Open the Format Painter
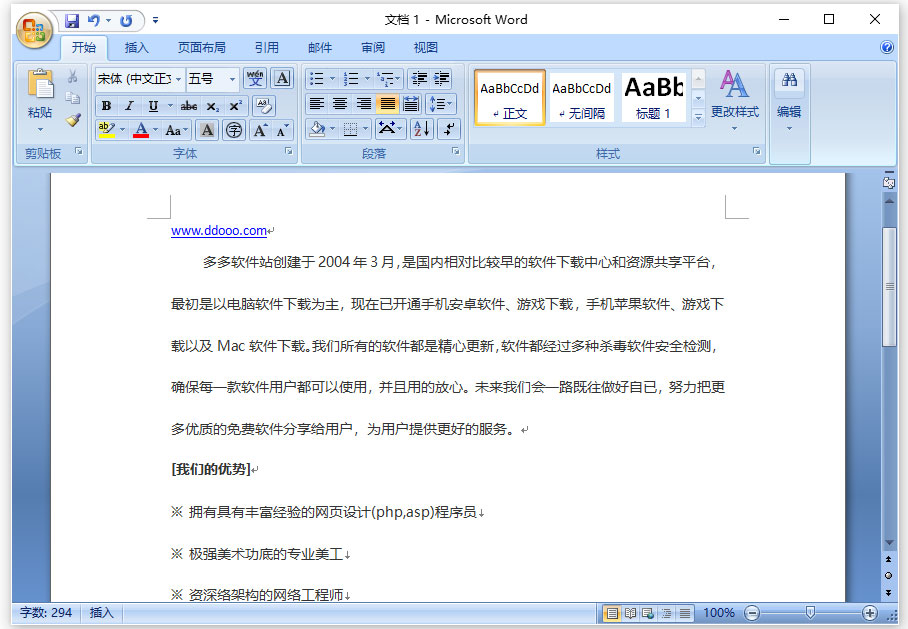Viewport: 908px width, 629px height. [73, 120]
